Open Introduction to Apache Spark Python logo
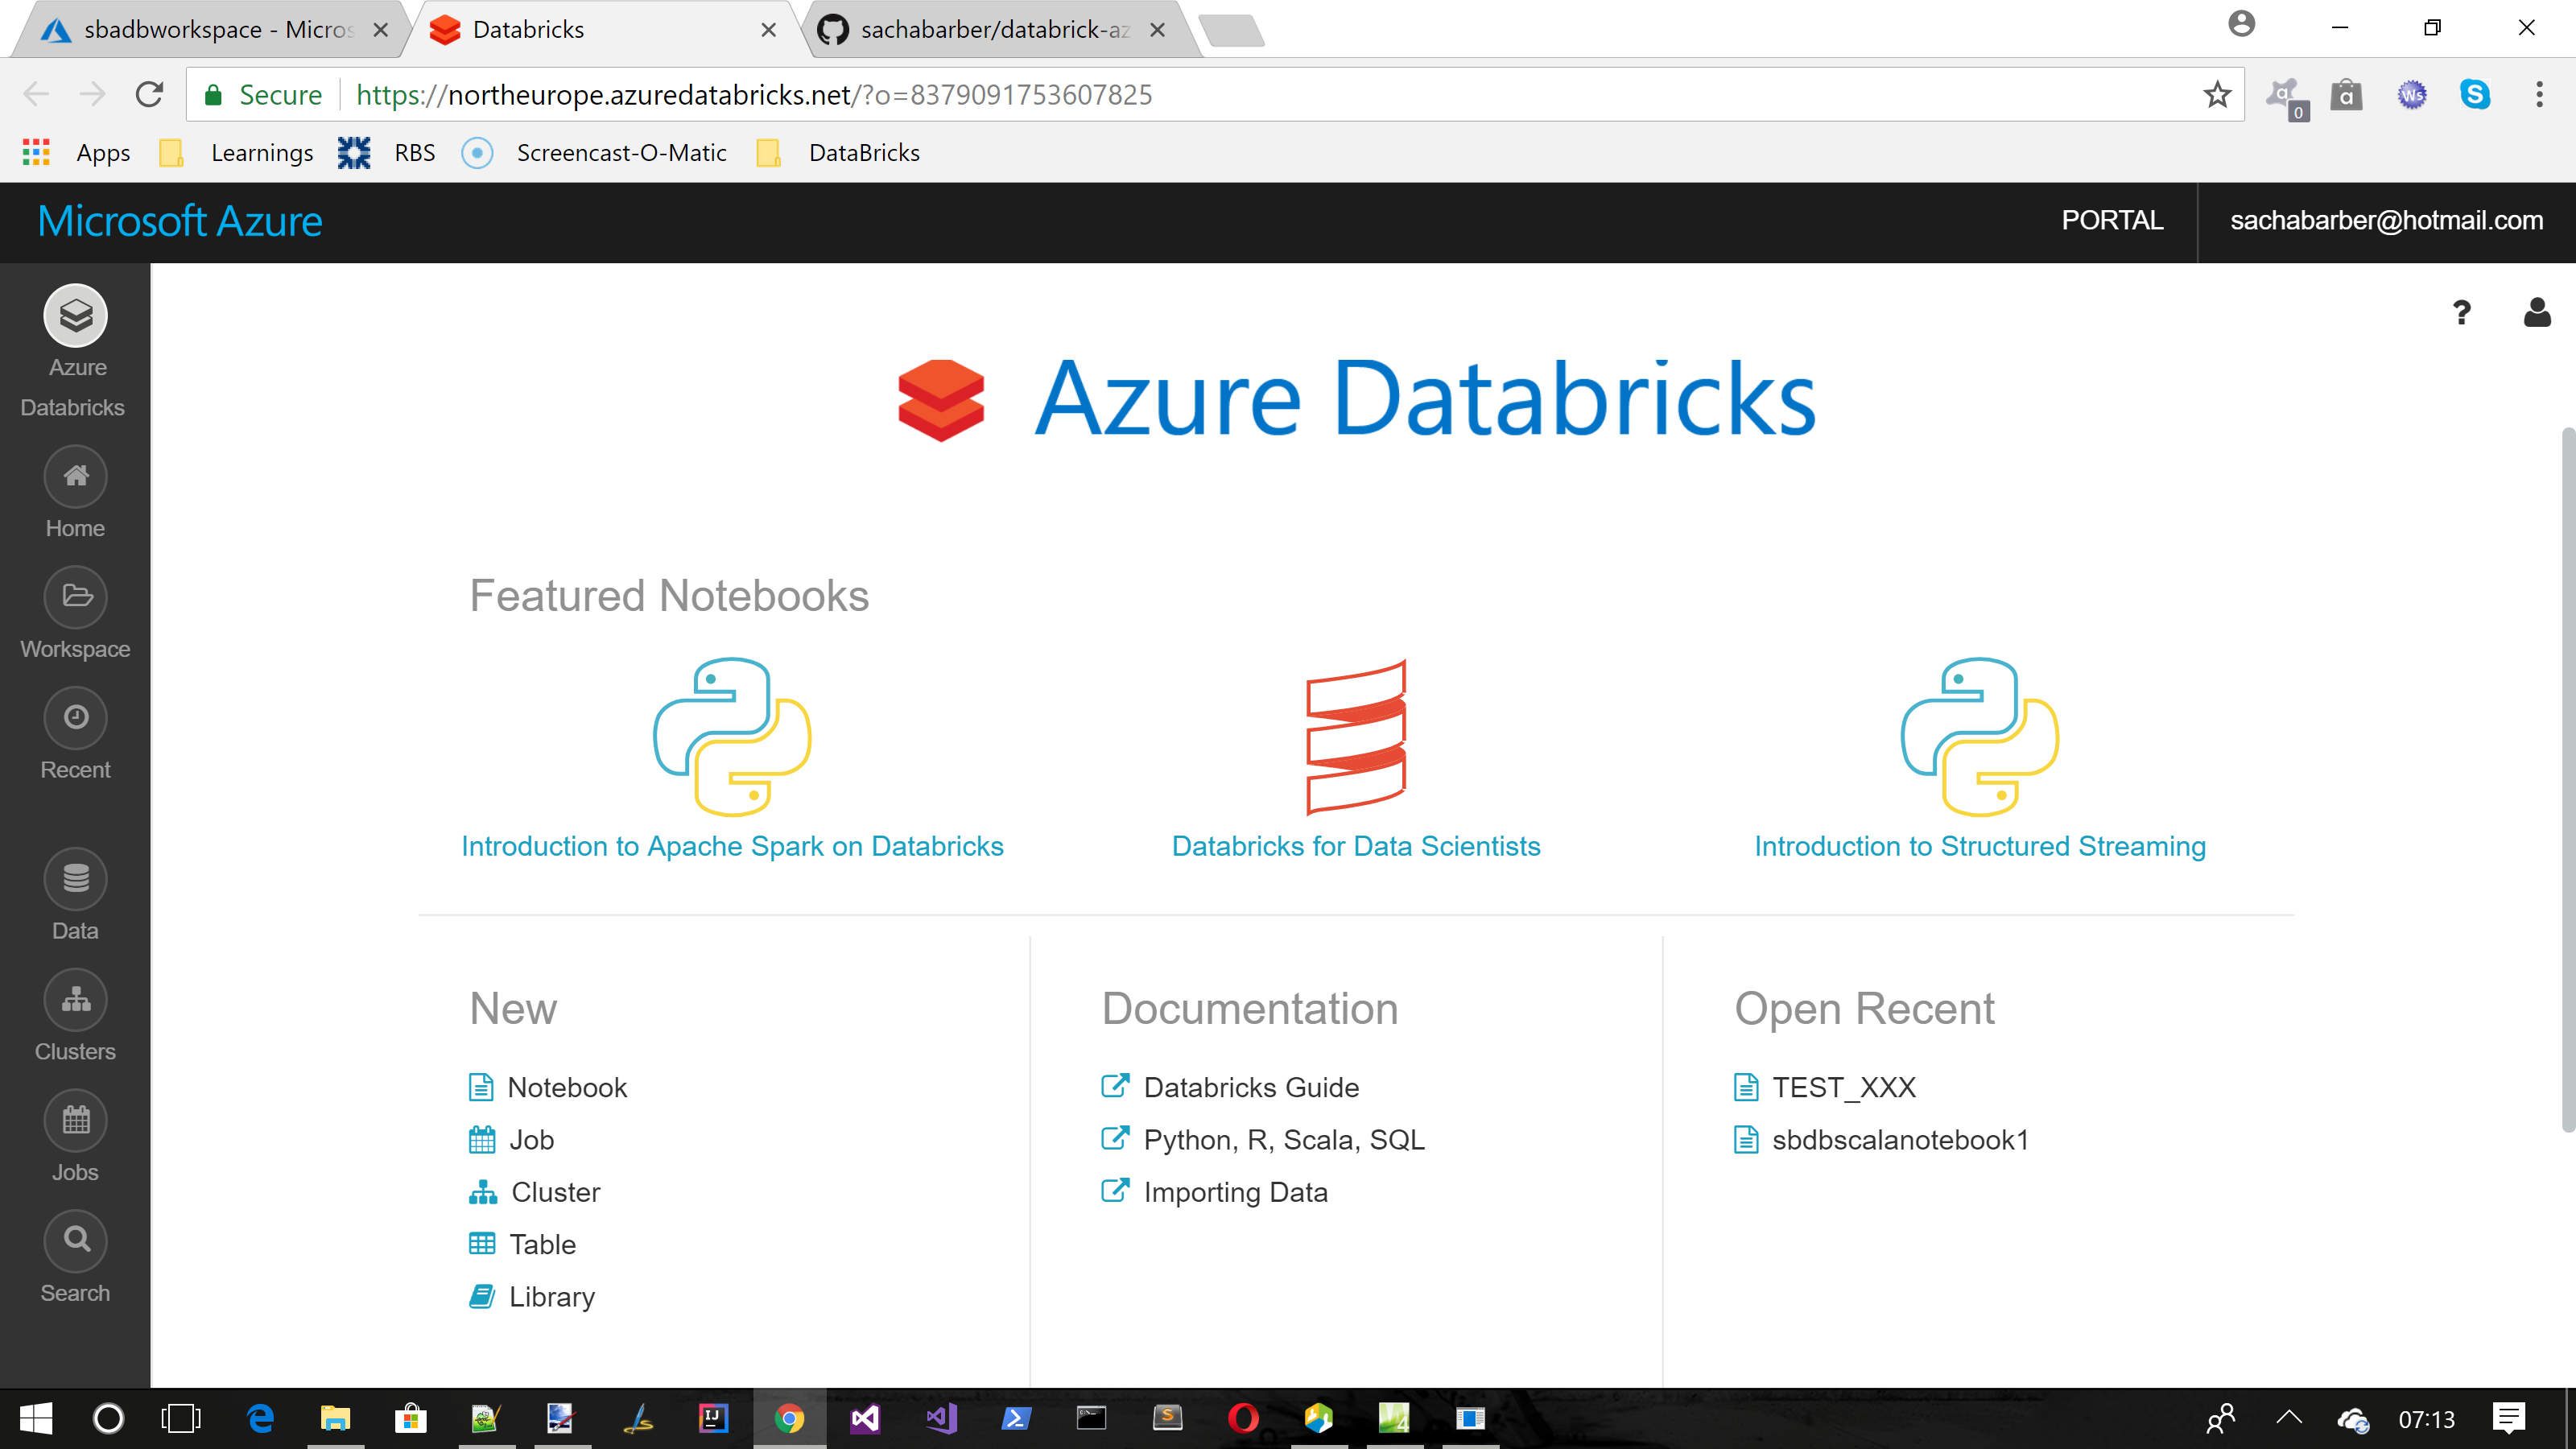This screenshot has height=1449, width=2576. 732,737
